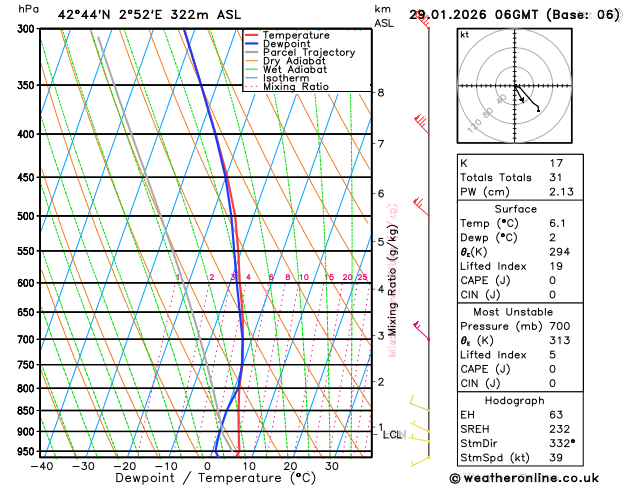Click the hPa unit label at top left
This screenshot has width=629, height=486.
point(28,9)
